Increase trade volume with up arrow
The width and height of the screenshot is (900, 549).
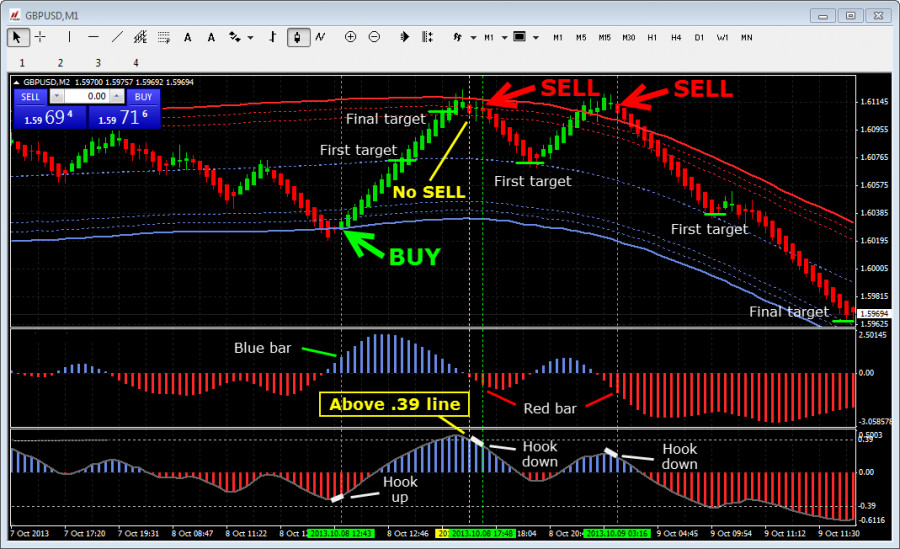117,96
